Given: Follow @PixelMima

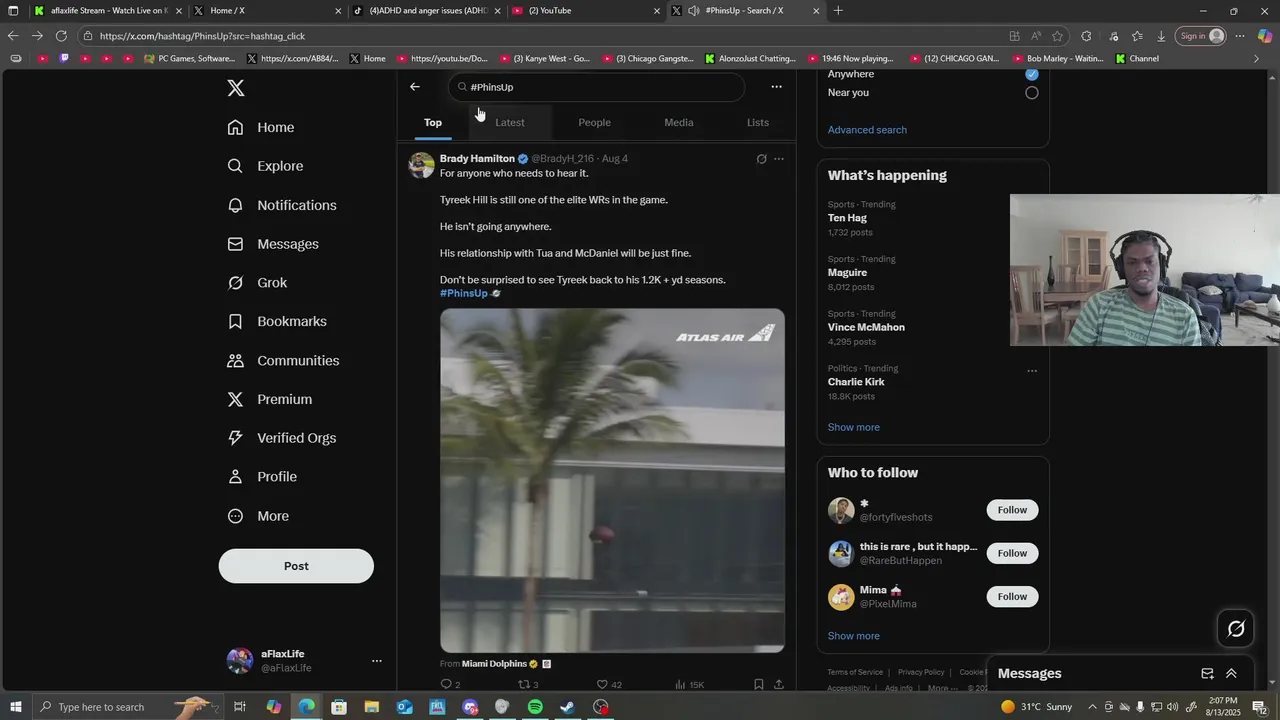Looking at the screenshot, I should pos(1012,596).
